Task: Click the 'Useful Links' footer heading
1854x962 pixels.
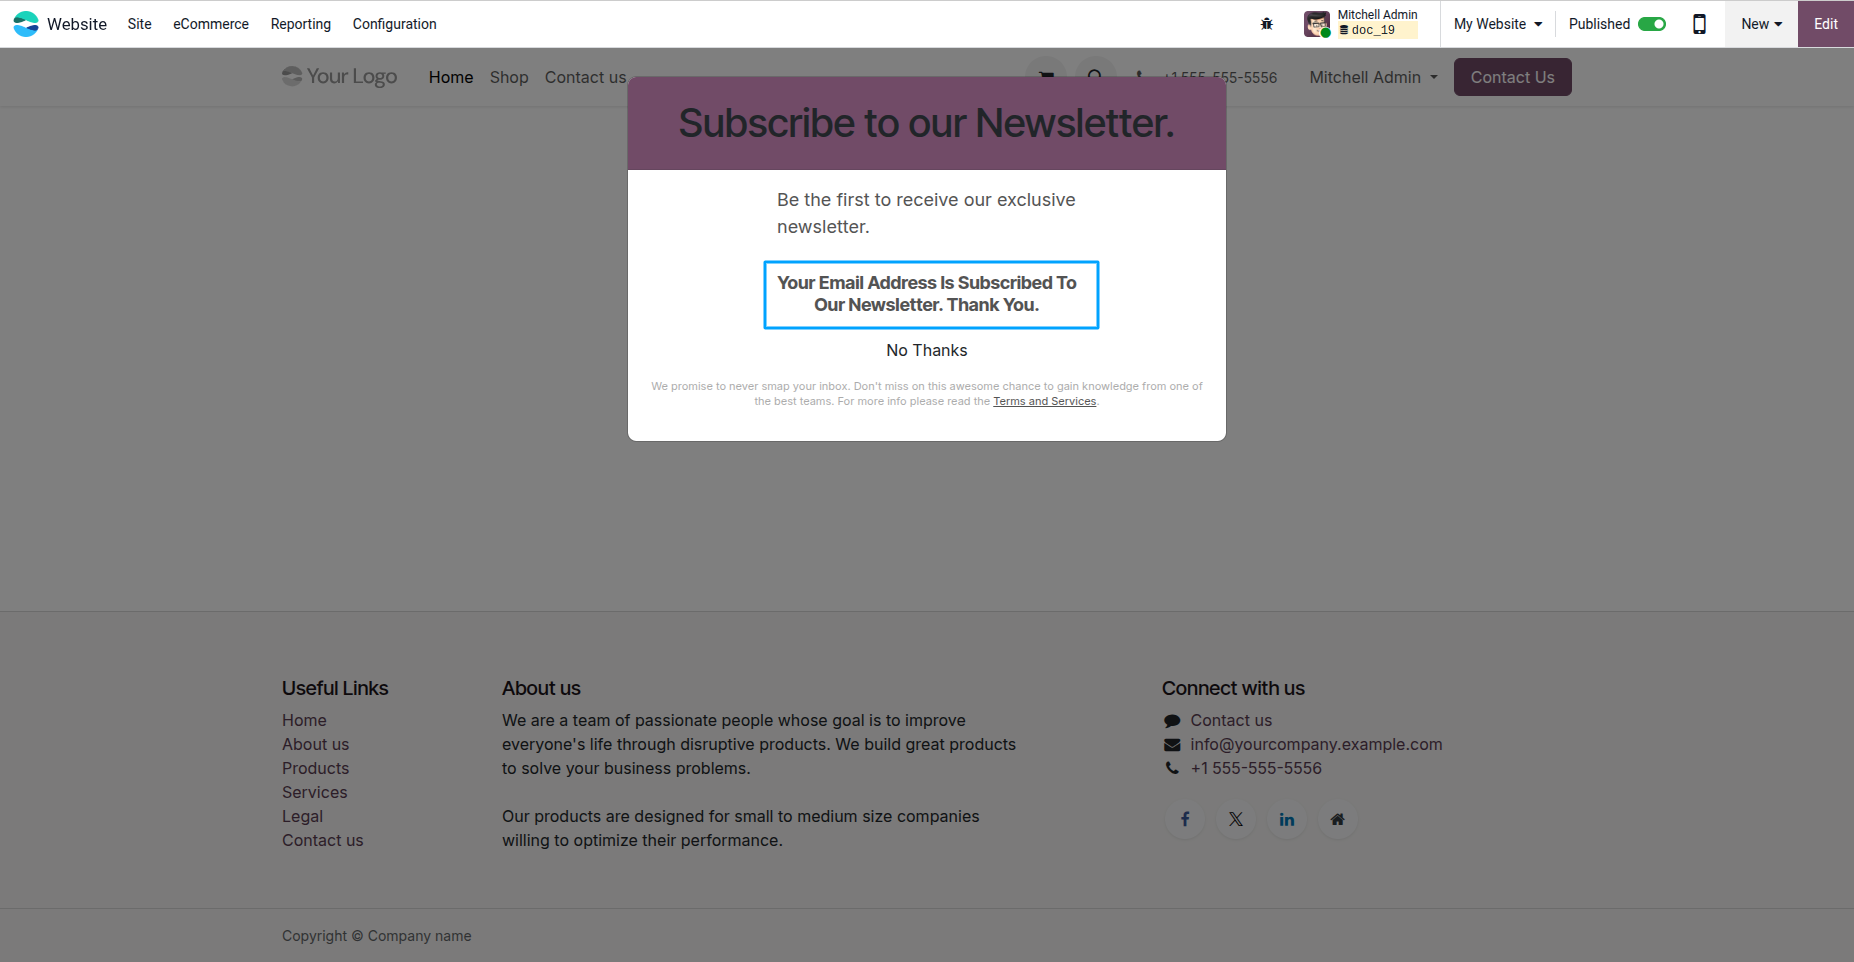Action: (335, 688)
